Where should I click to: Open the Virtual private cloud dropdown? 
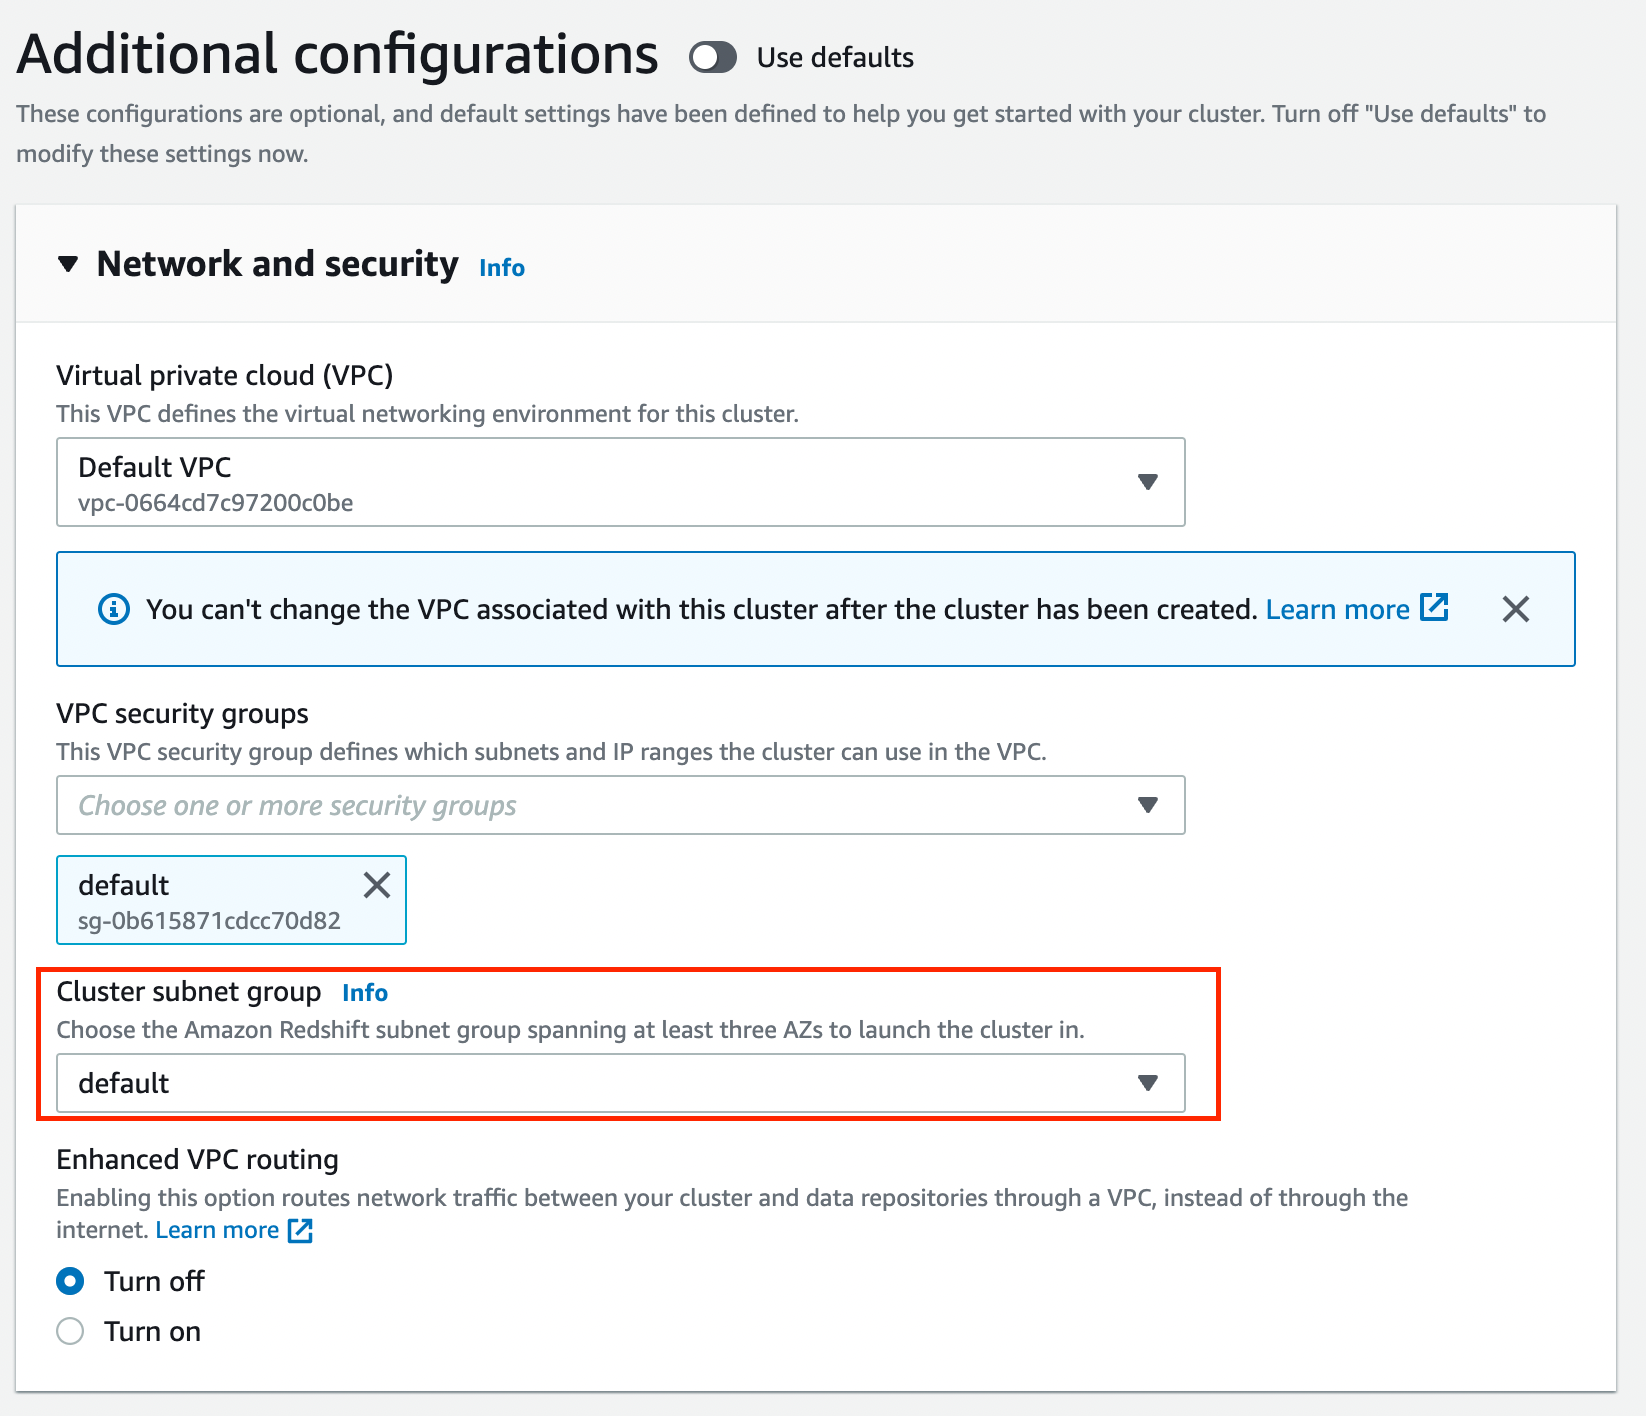pyautogui.click(x=620, y=482)
